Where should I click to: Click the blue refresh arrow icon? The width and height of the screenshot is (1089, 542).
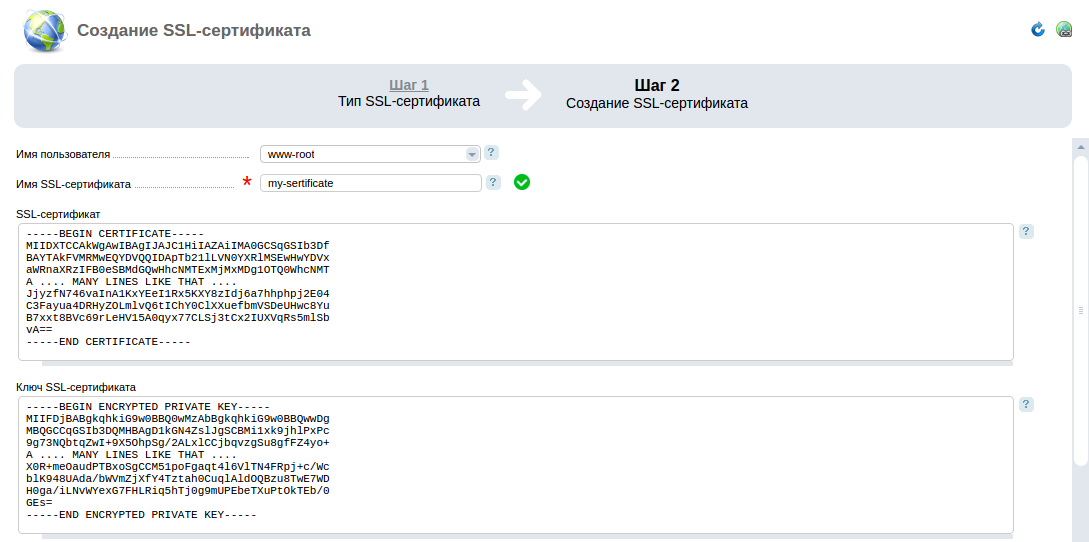pos(1038,30)
